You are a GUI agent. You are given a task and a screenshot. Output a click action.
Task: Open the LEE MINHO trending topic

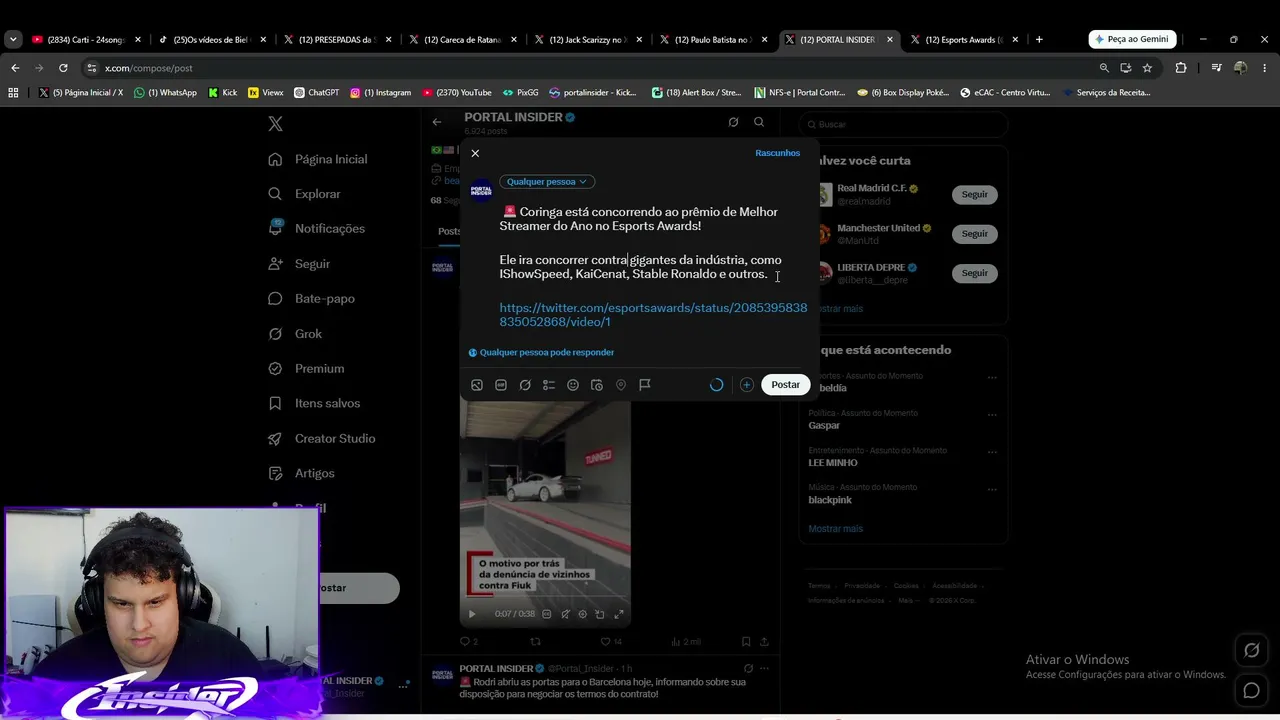pyautogui.click(x=833, y=463)
